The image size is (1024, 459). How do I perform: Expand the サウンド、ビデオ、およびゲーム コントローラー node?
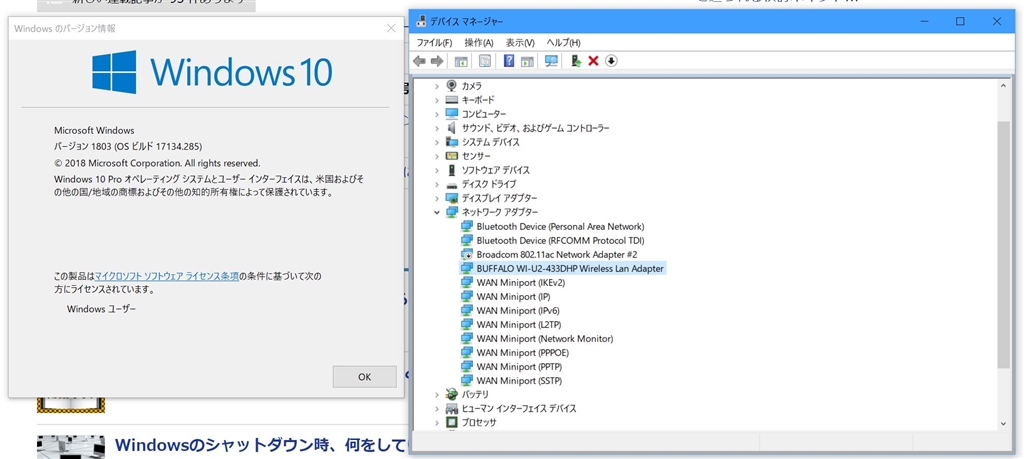point(437,128)
